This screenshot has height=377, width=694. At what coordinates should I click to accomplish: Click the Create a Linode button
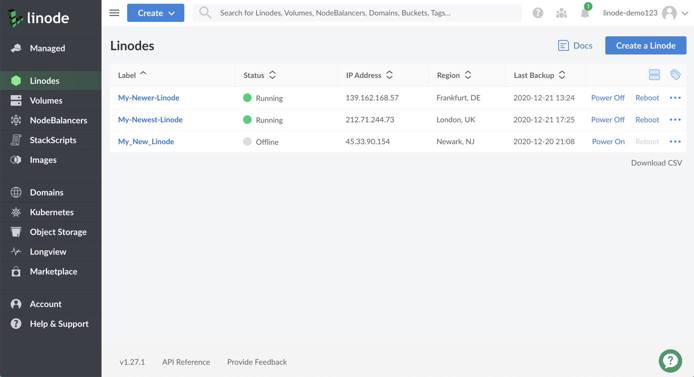coord(645,46)
